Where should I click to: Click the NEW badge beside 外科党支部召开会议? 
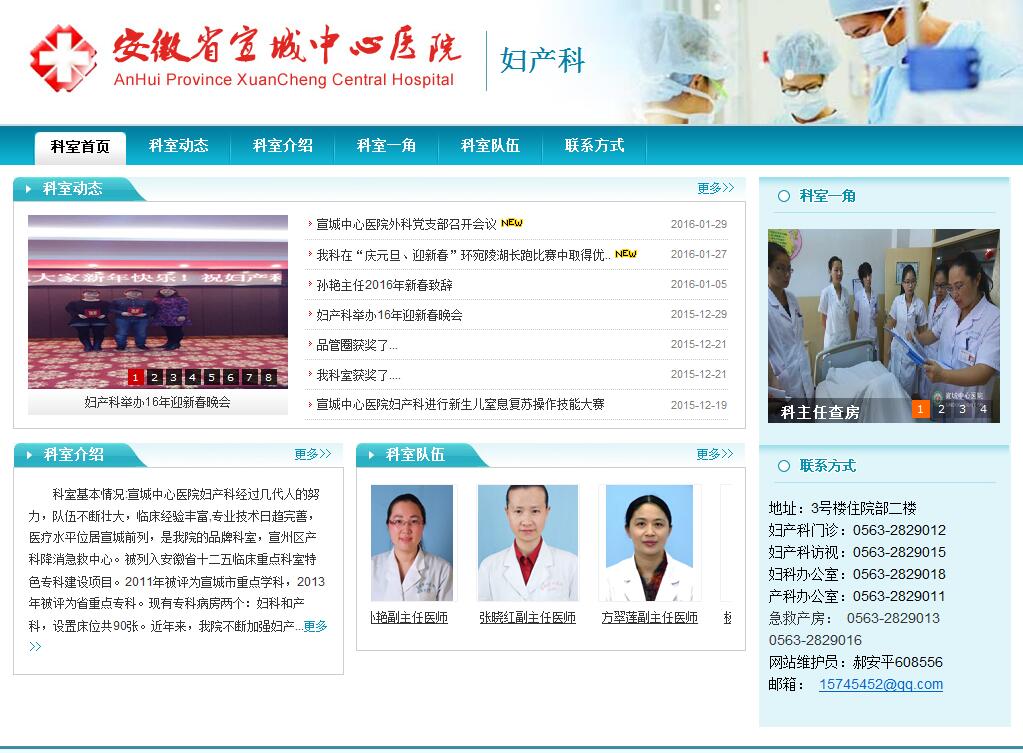(512, 223)
